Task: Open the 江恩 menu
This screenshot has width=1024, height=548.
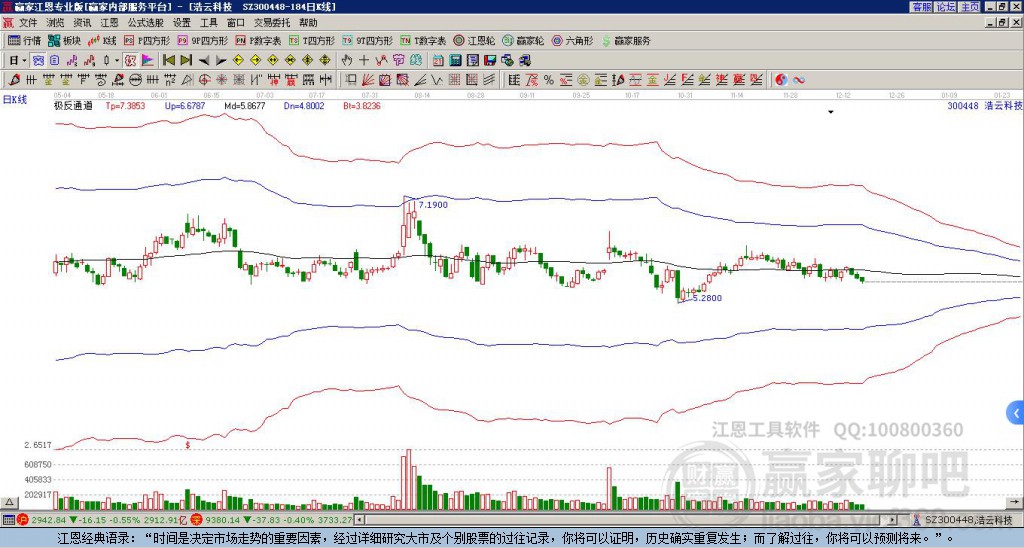Action: point(109,23)
